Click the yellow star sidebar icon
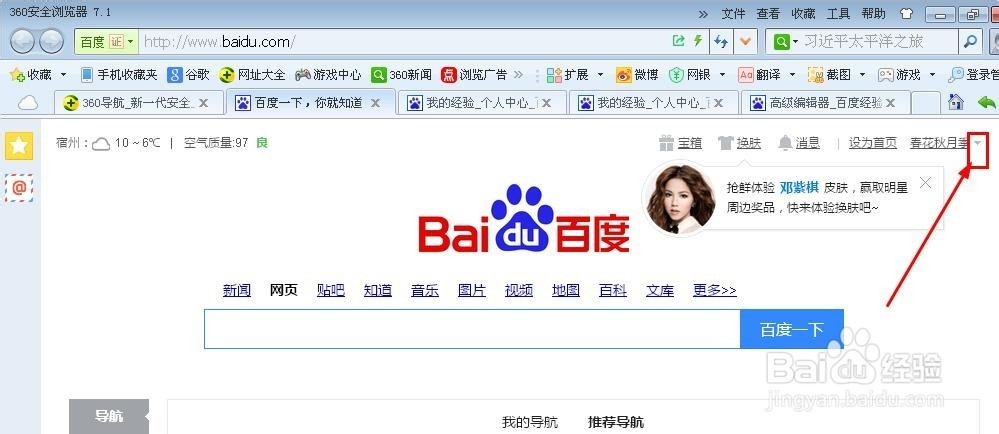 [19, 146]
